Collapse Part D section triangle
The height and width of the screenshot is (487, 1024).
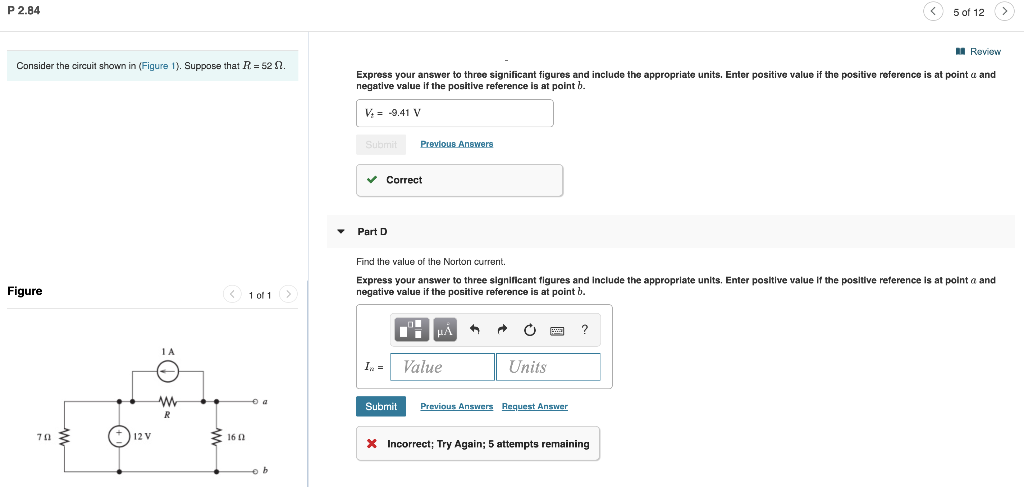pos(340,231)
